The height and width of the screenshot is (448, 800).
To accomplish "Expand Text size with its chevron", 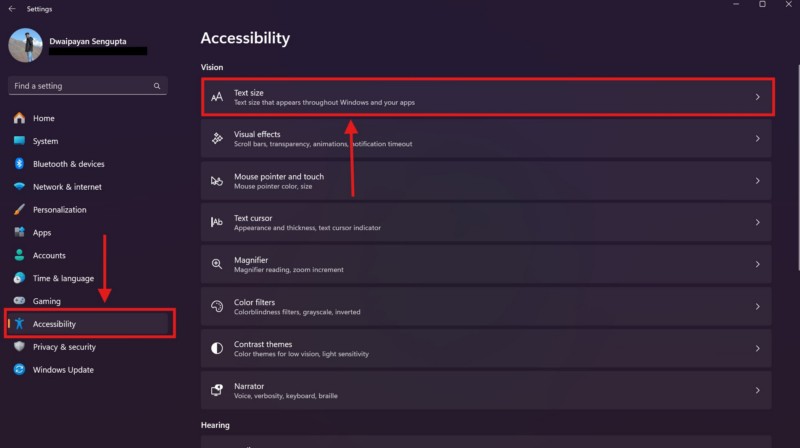I will click(758, 97).
